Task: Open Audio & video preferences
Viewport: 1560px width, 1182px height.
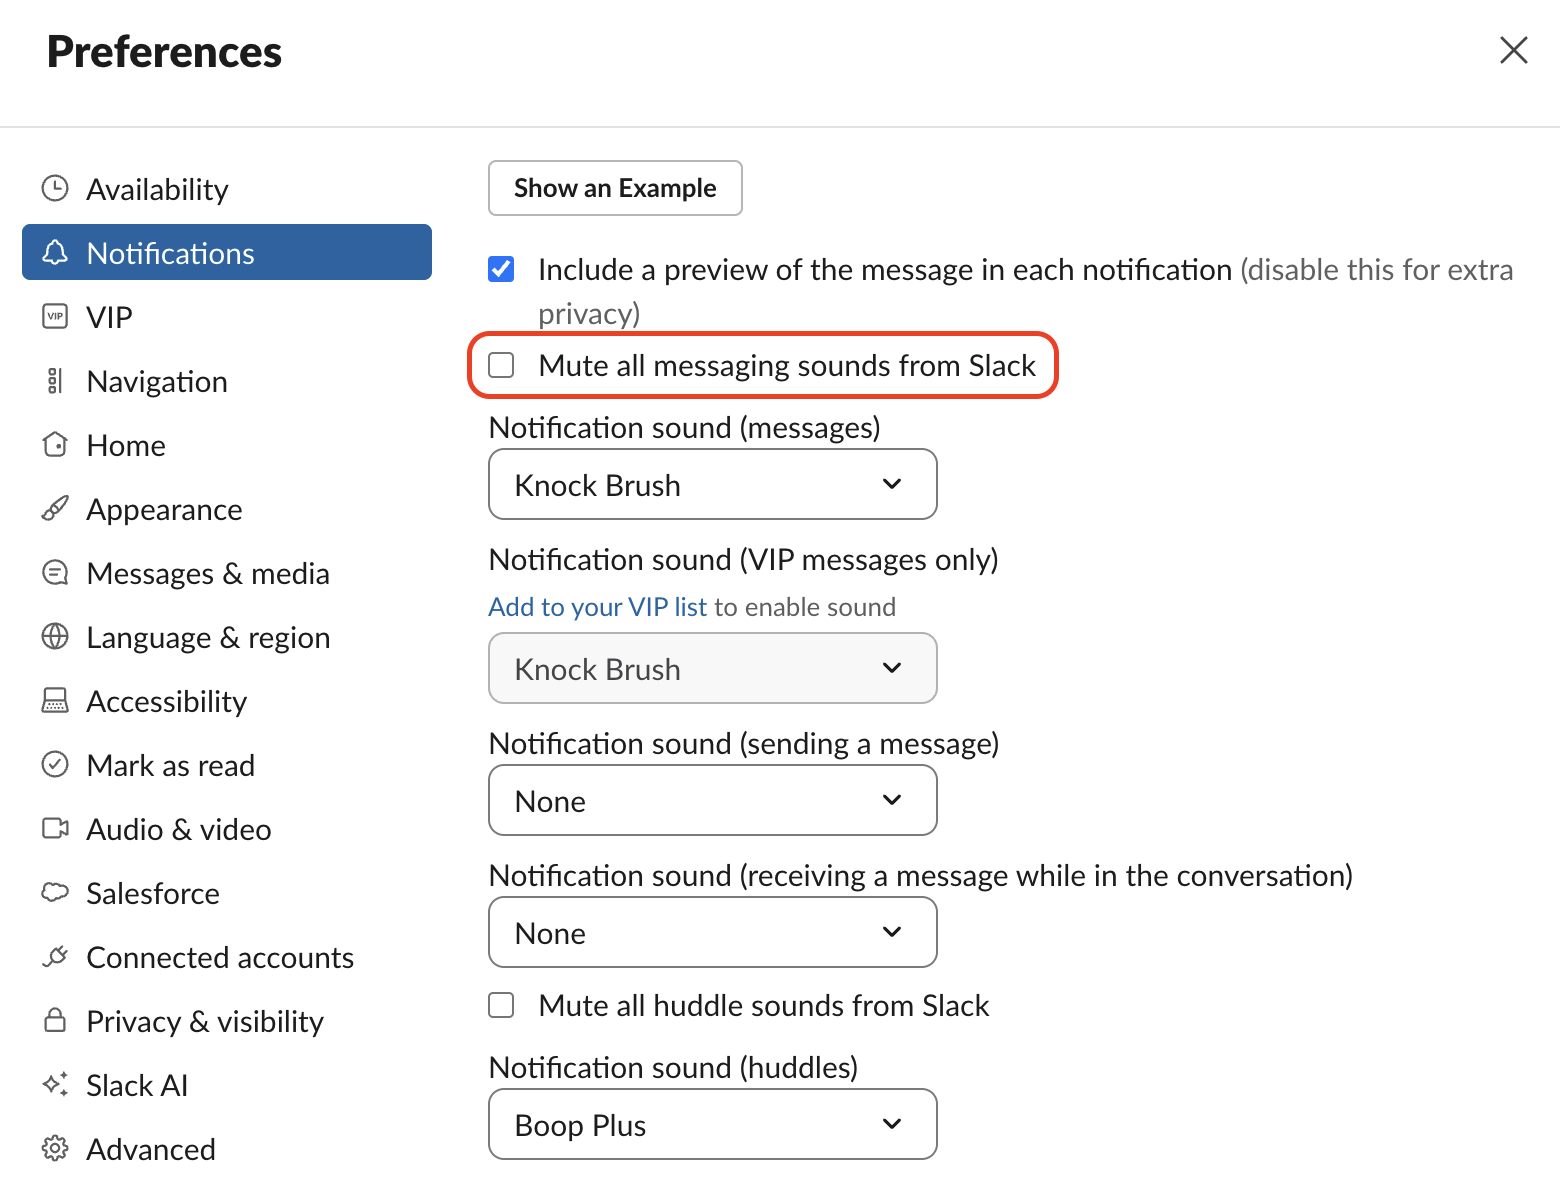Action: (227, 828)
